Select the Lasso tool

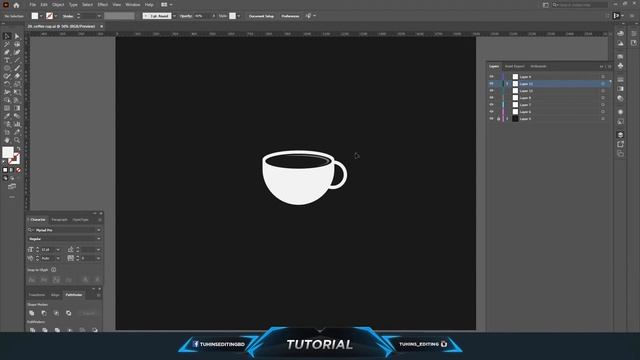[x=17, y=44]
